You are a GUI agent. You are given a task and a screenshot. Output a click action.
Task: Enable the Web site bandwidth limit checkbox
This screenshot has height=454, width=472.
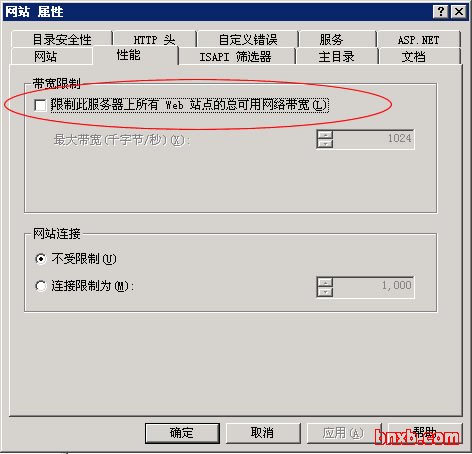point(40,106)
